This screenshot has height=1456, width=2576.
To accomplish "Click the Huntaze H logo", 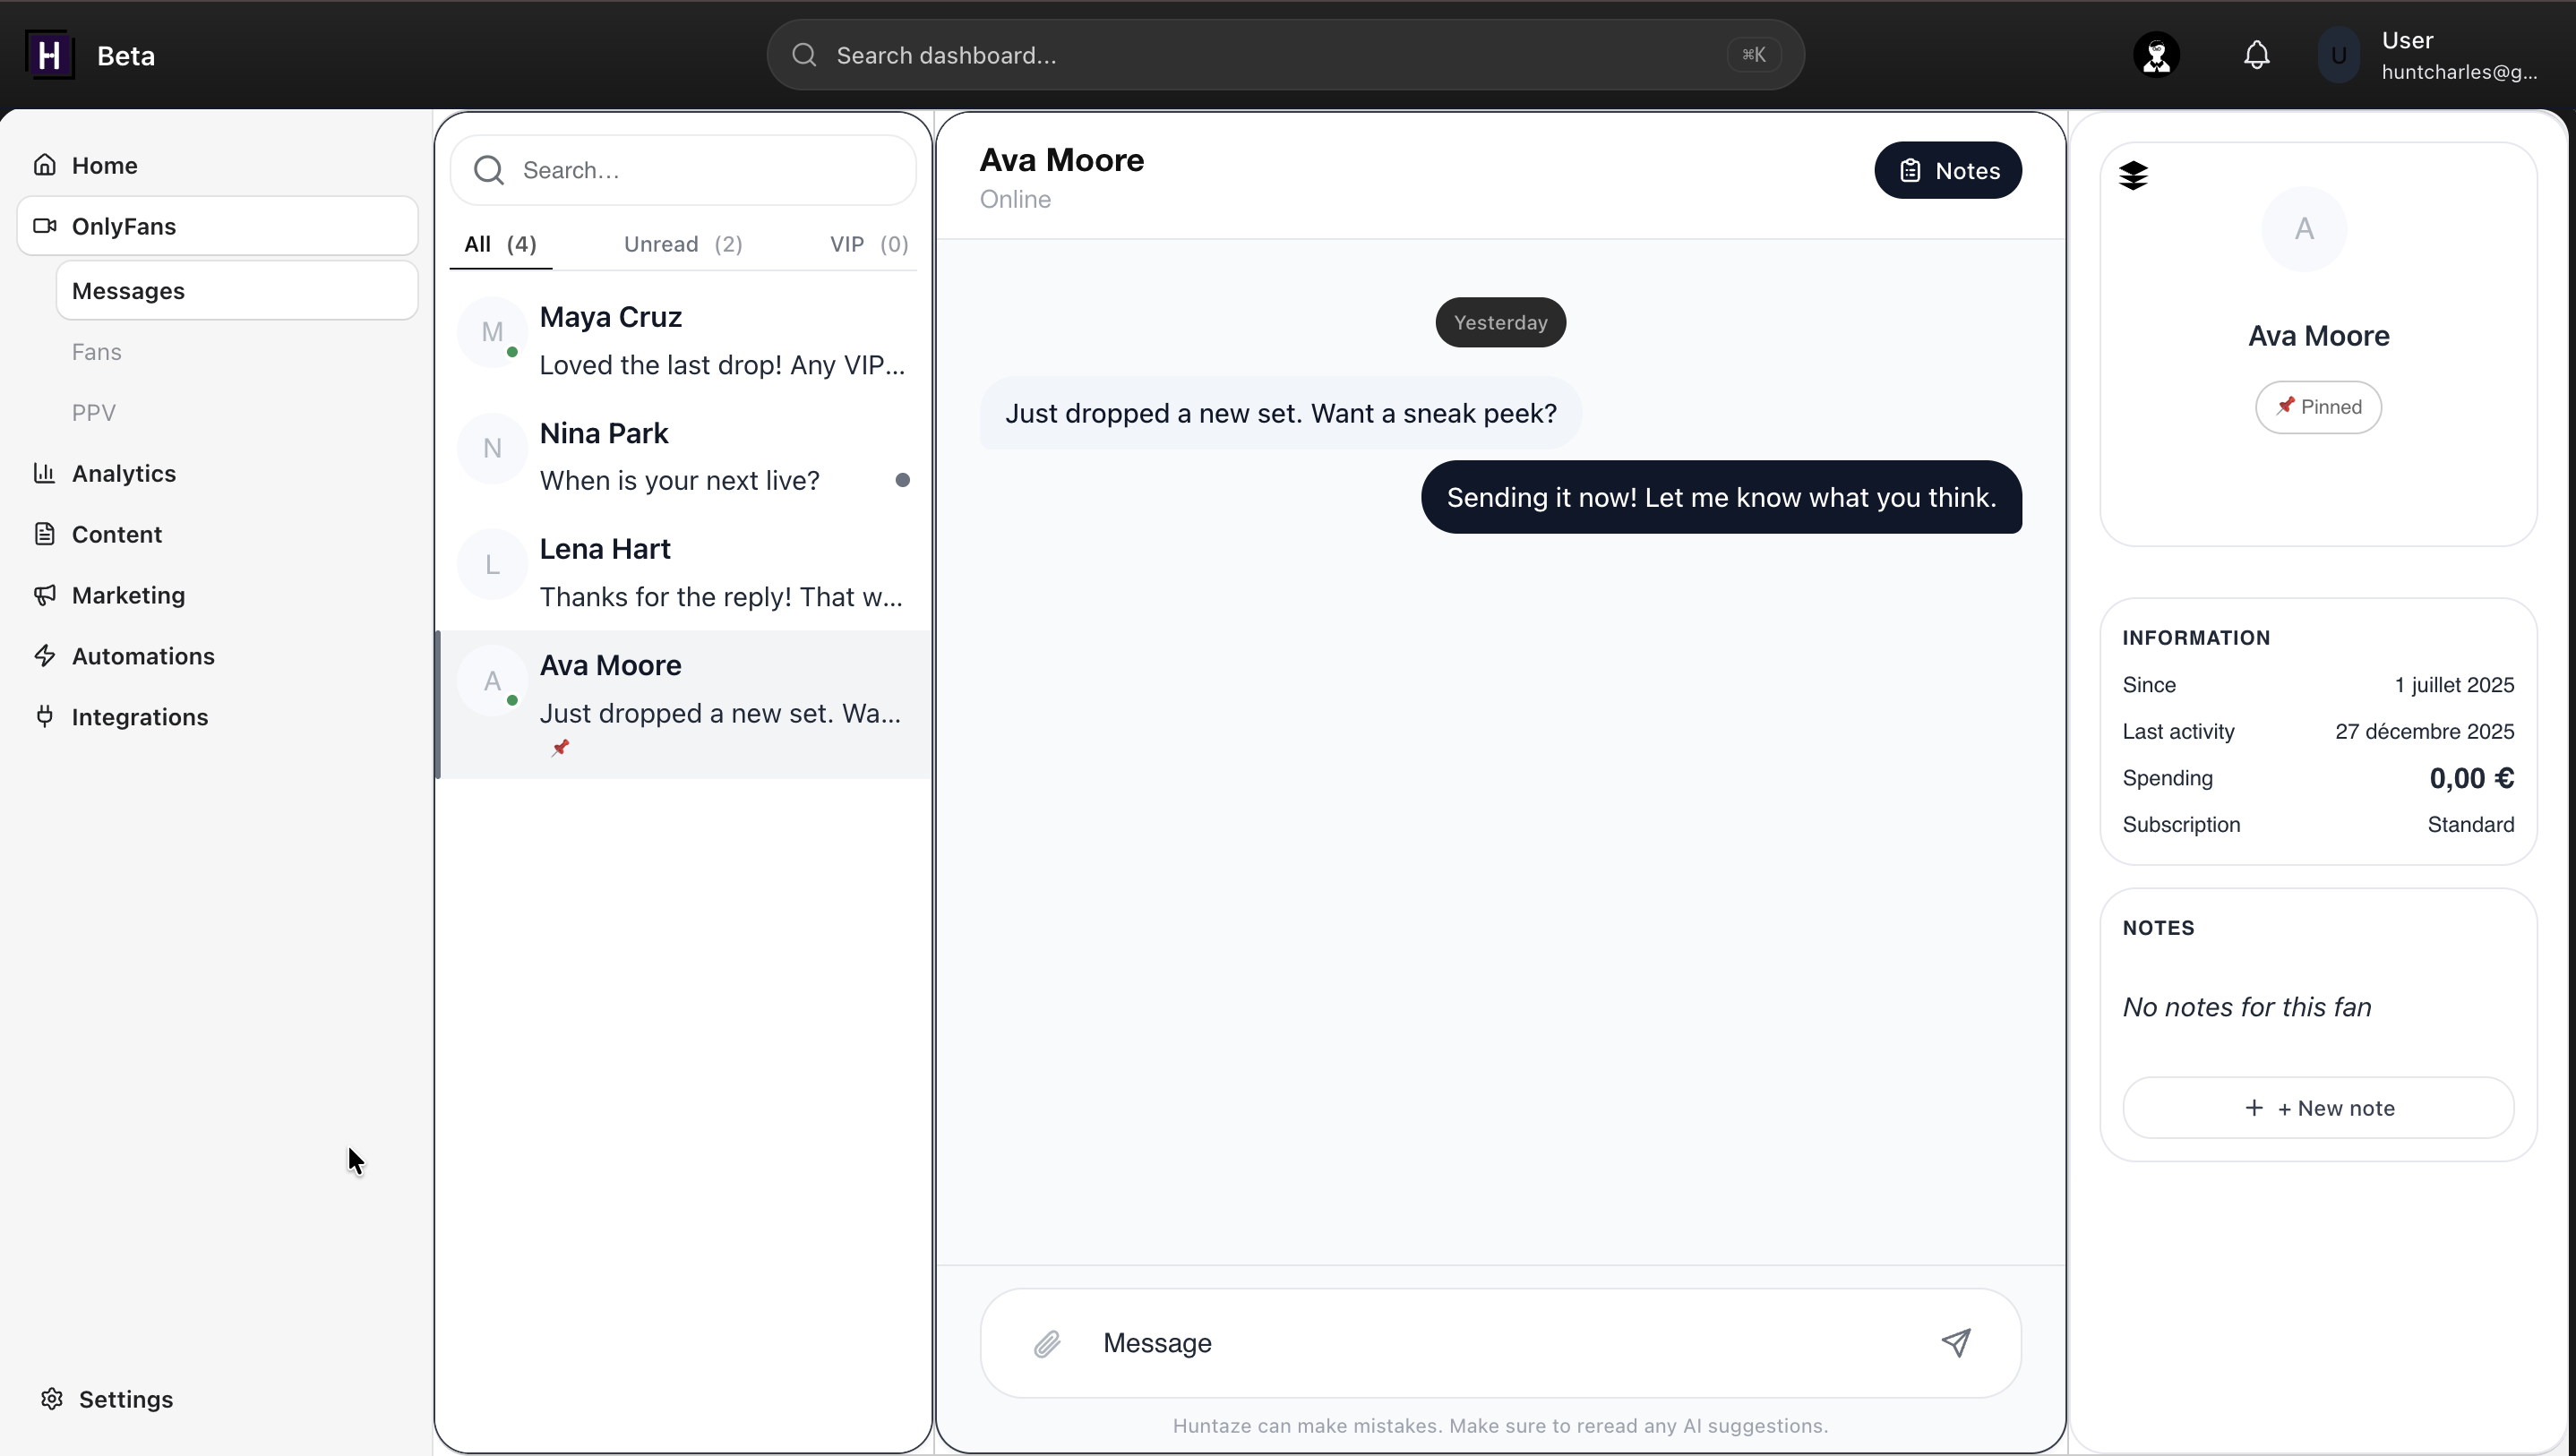I will point(49,55).
